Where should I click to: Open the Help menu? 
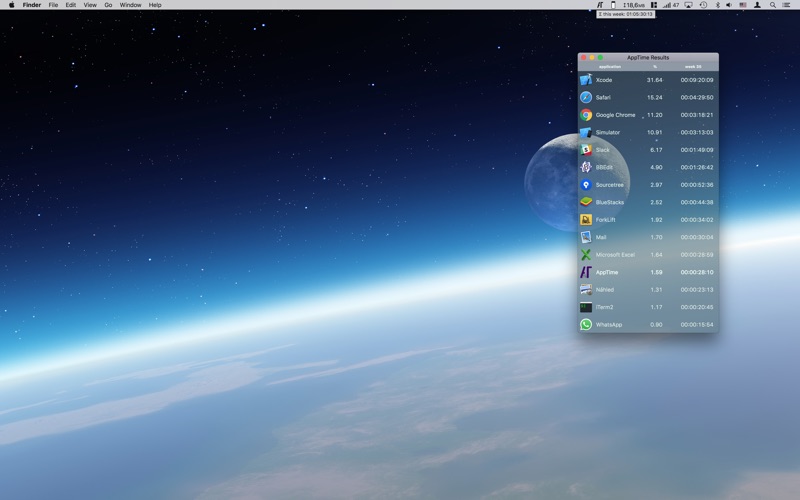pos(155,5)
